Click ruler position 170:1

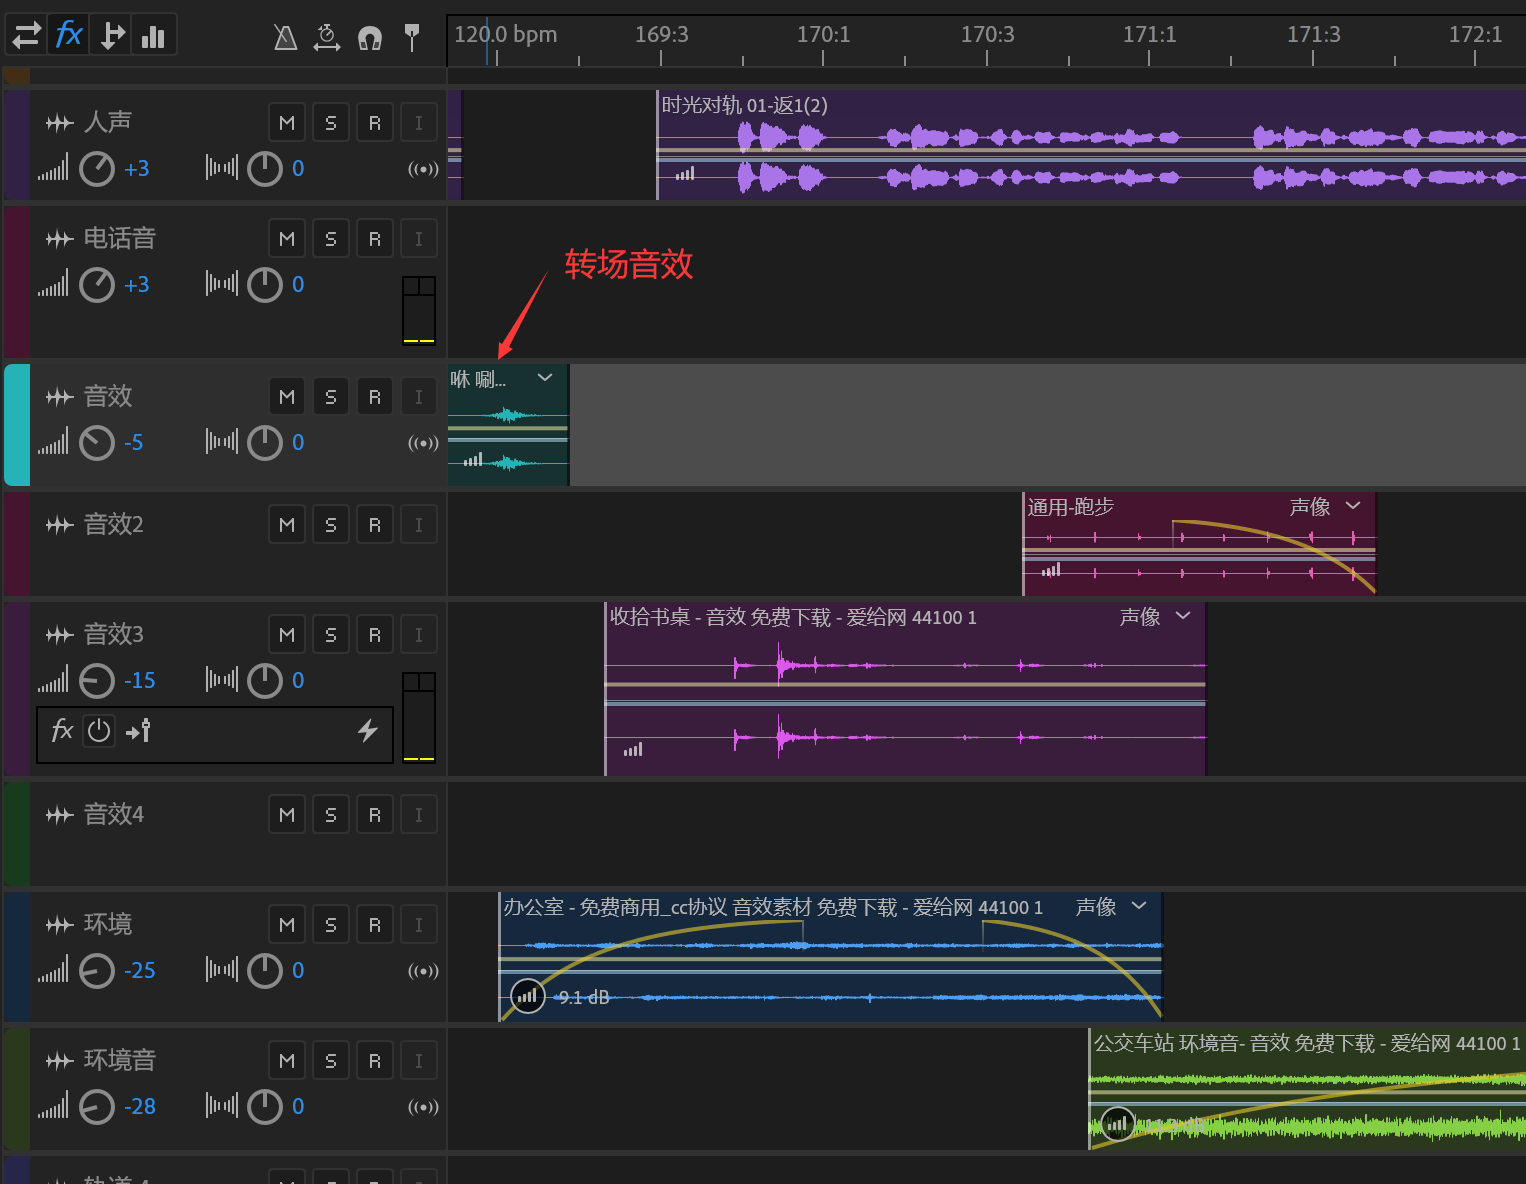pos(823,35)
